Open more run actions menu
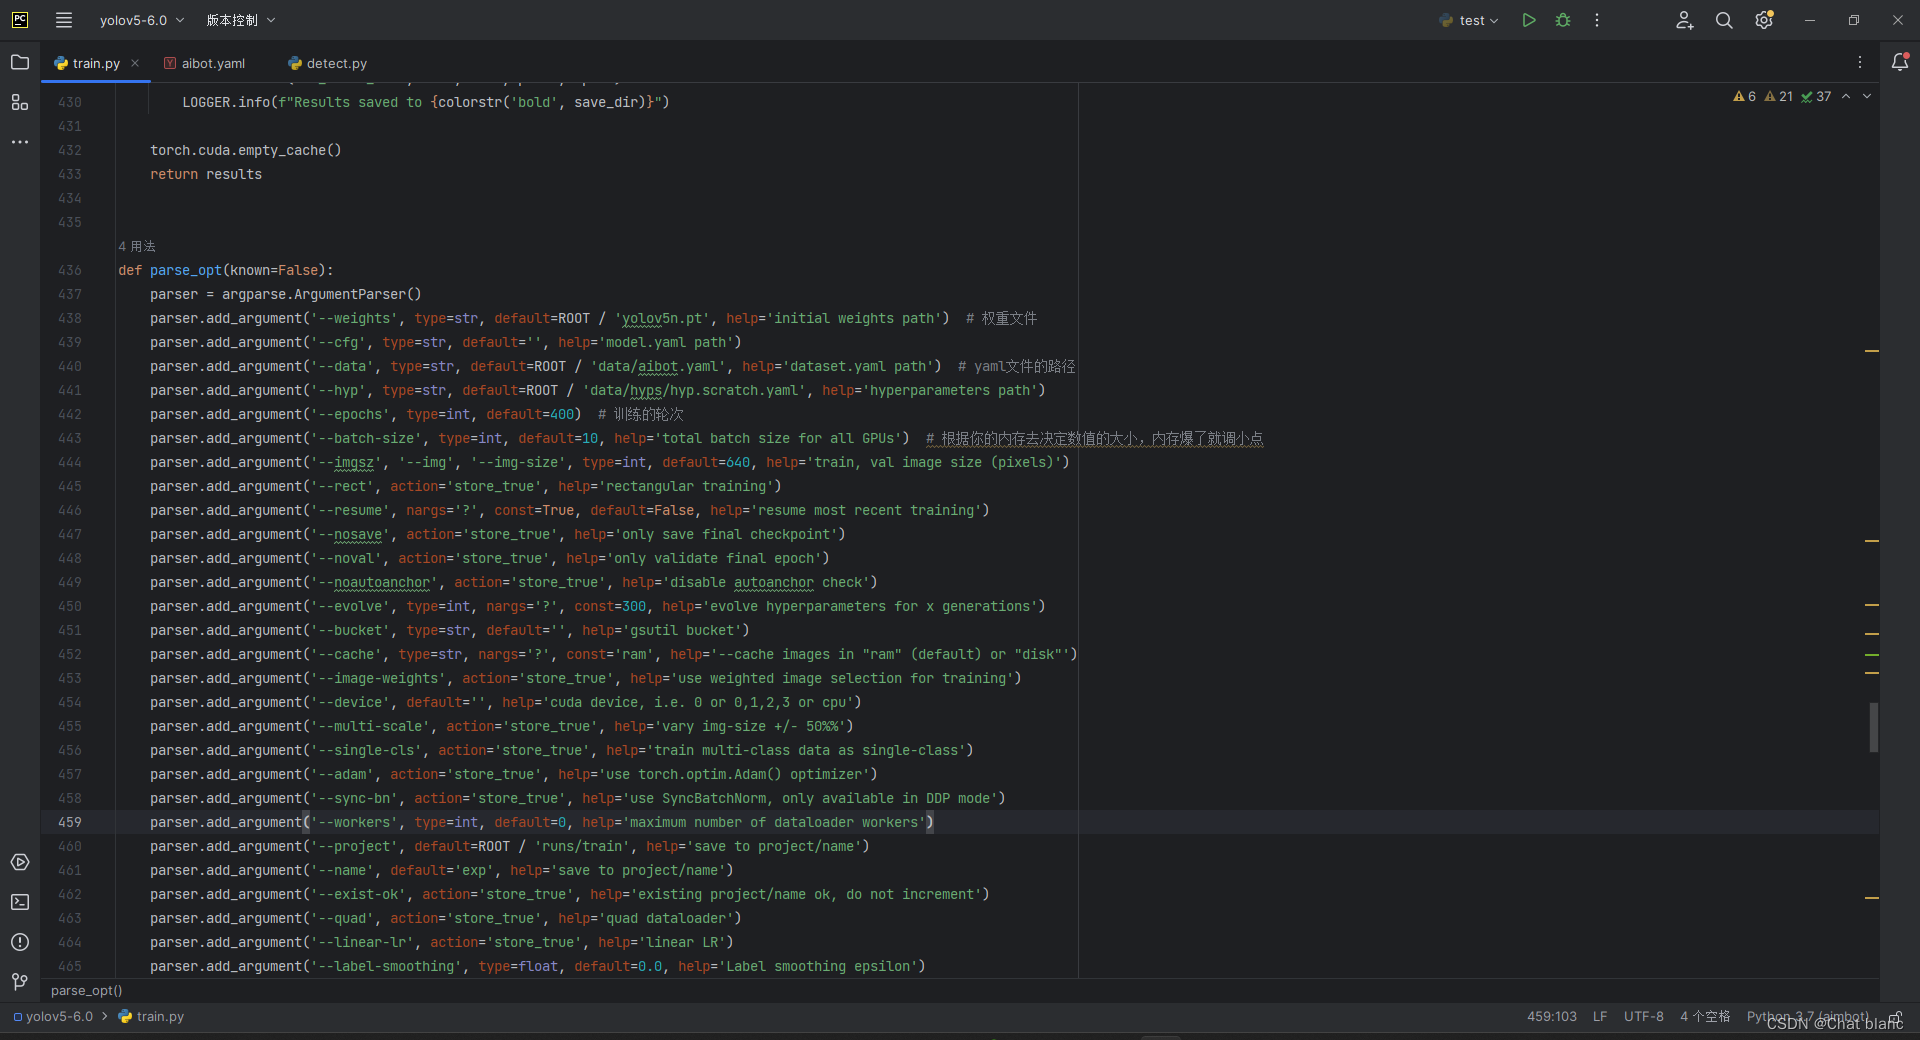 (1597, 20)
